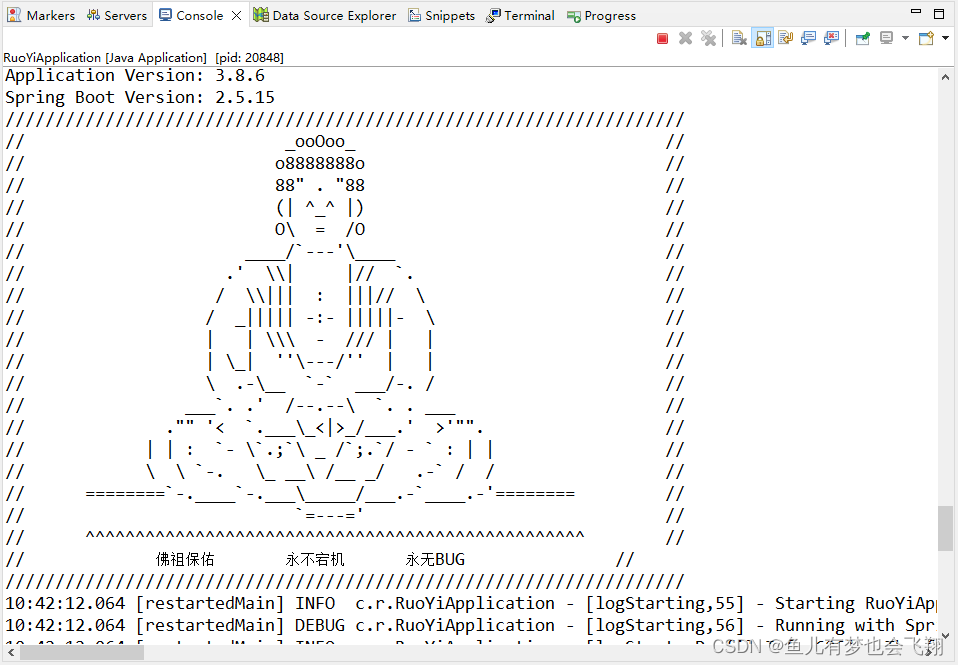Click the '永不宕机' text in console

tap(315, 559)
